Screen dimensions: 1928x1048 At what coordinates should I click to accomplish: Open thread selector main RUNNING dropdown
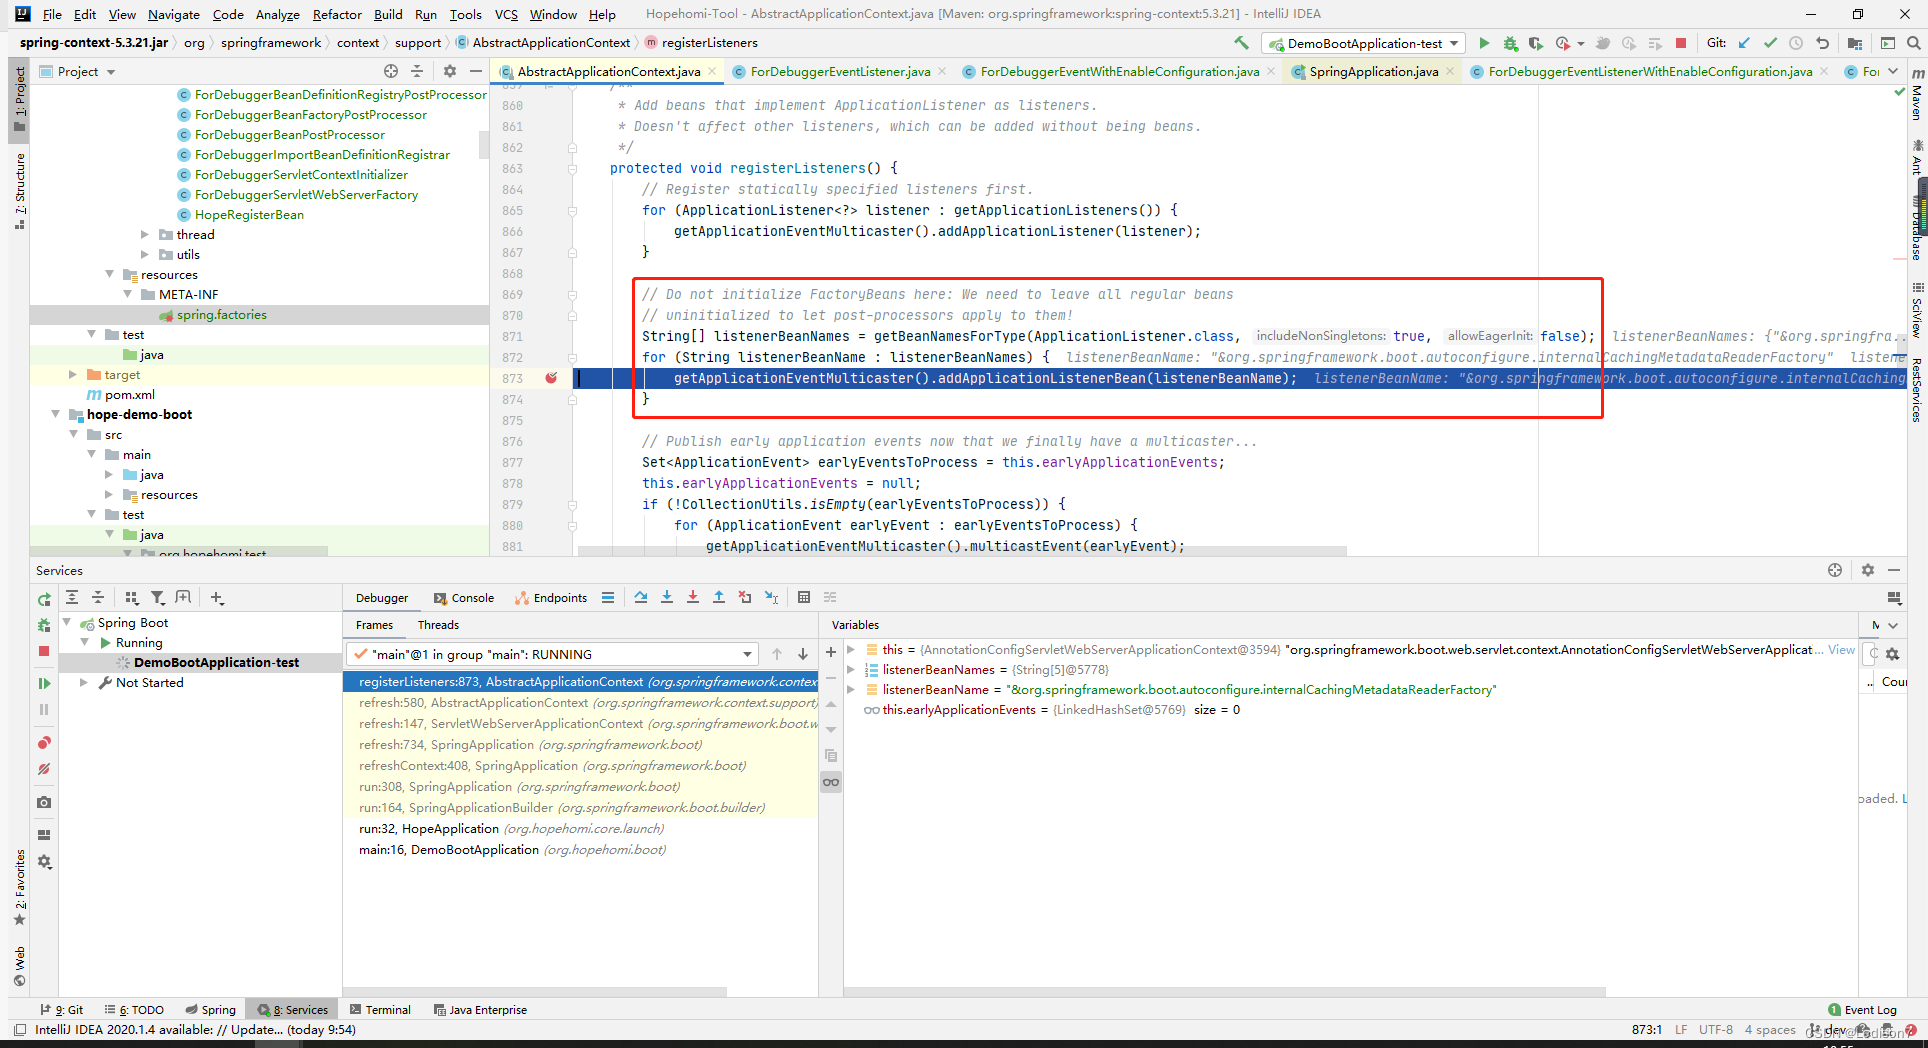(554, 654)
